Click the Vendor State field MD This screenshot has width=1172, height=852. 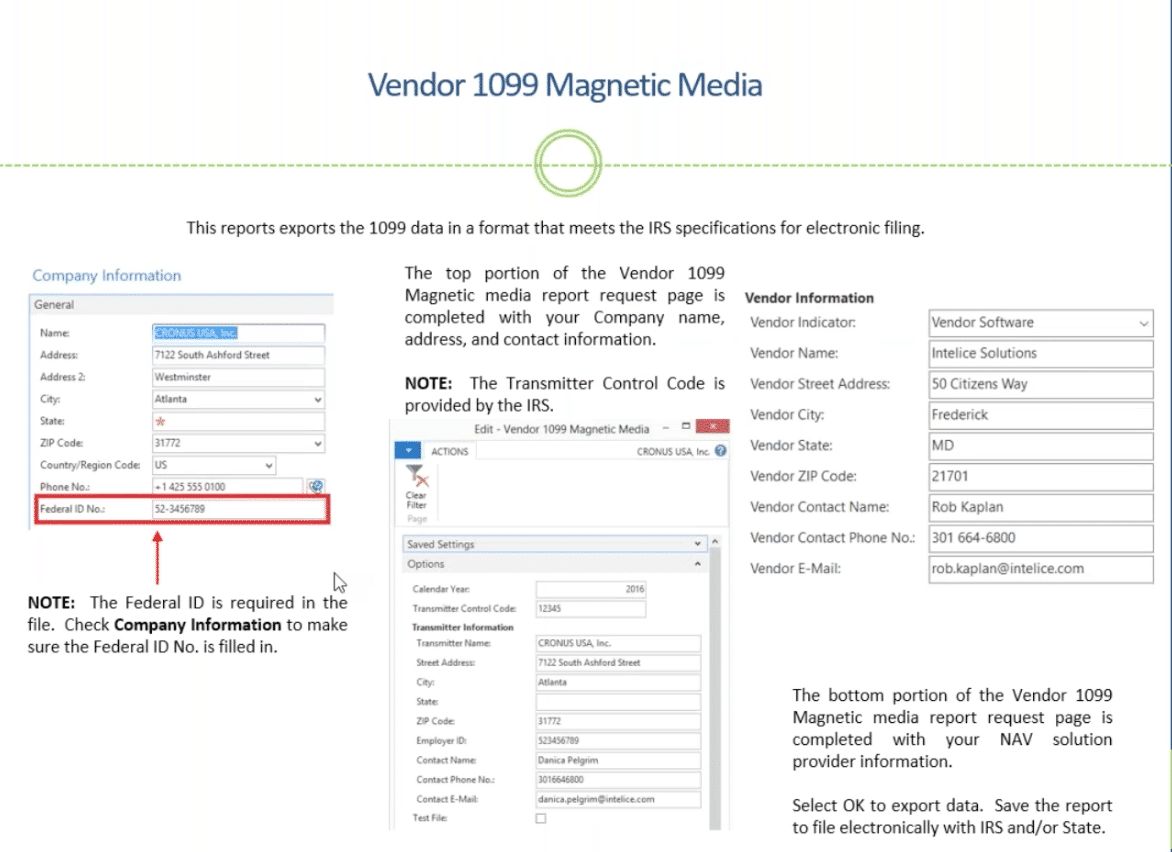coord(1040,445)
